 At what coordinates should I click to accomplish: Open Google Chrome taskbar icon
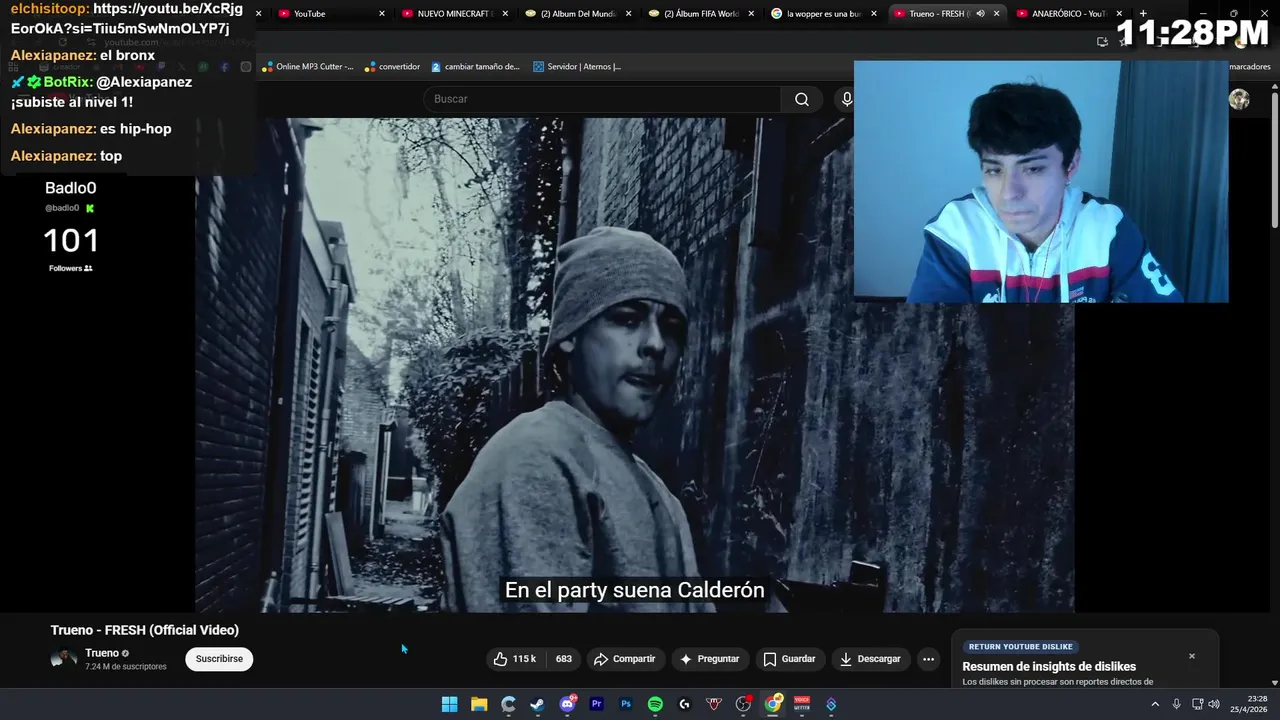(x=773, y=704)
